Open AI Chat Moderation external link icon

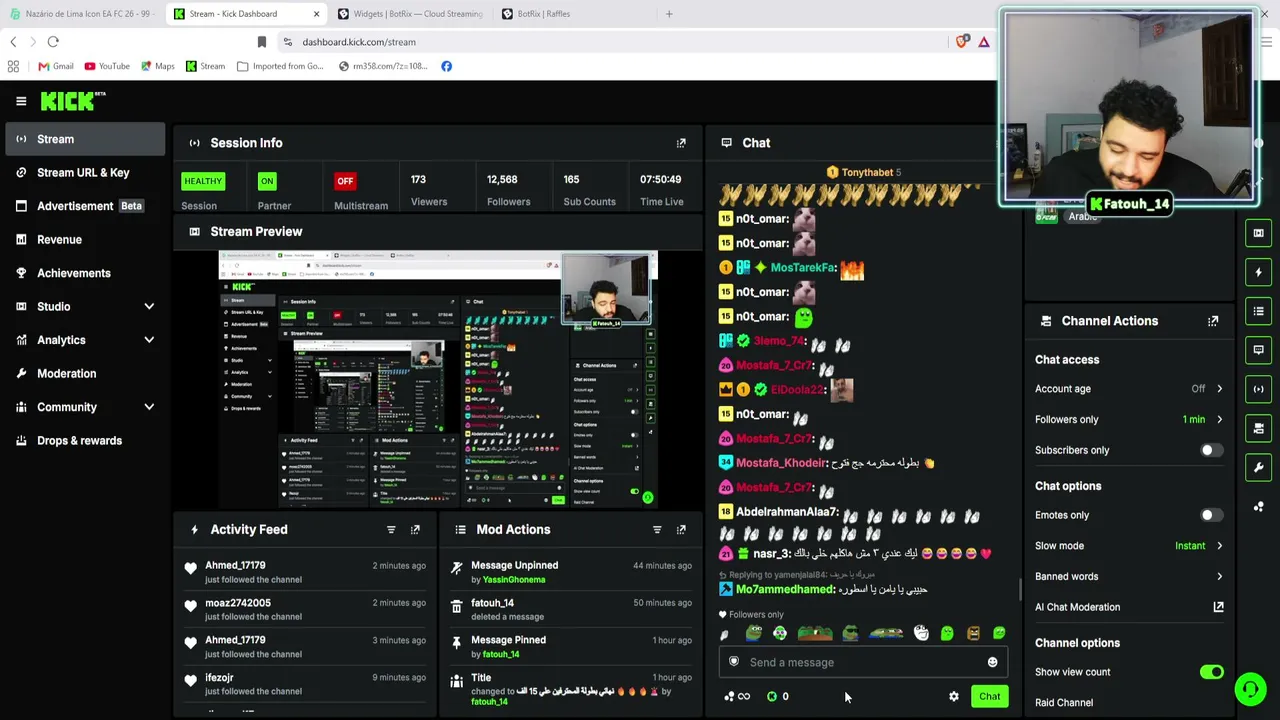pos(1218,607)
